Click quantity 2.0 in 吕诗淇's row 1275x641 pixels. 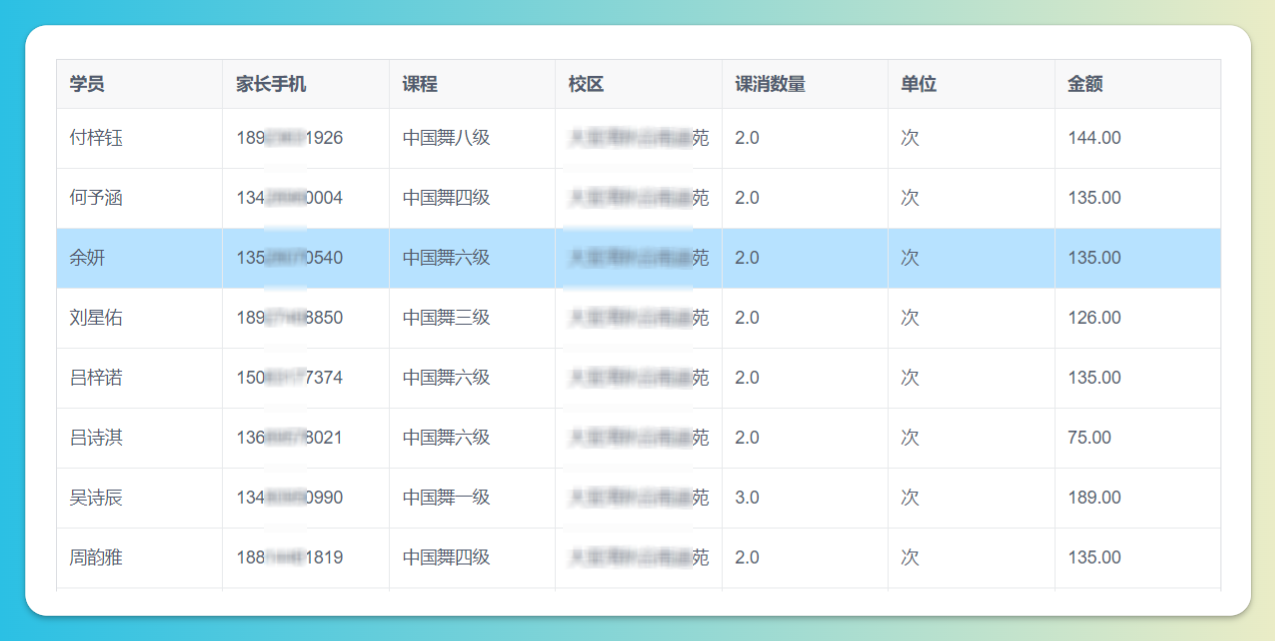click(747, 438)
